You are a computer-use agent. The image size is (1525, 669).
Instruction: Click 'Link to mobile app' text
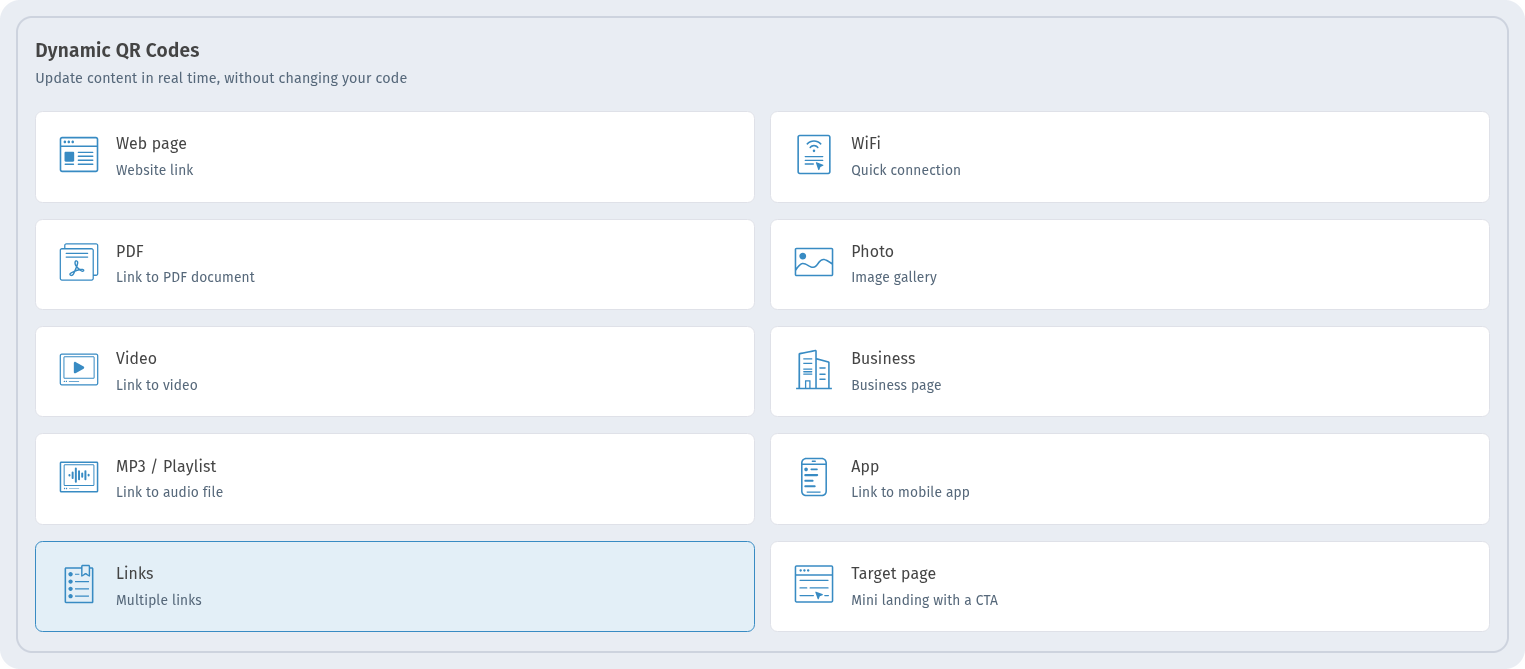910,492
